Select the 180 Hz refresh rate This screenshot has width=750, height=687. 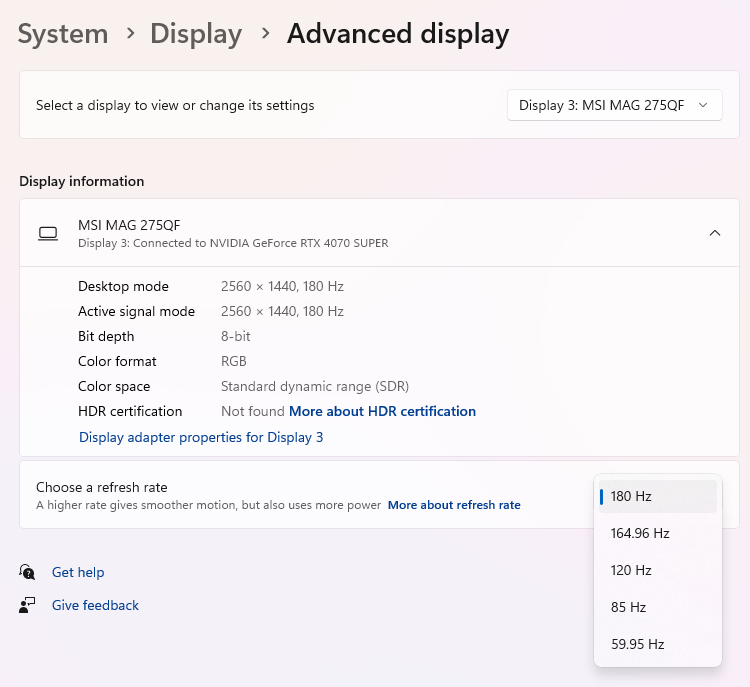point(657,496)
